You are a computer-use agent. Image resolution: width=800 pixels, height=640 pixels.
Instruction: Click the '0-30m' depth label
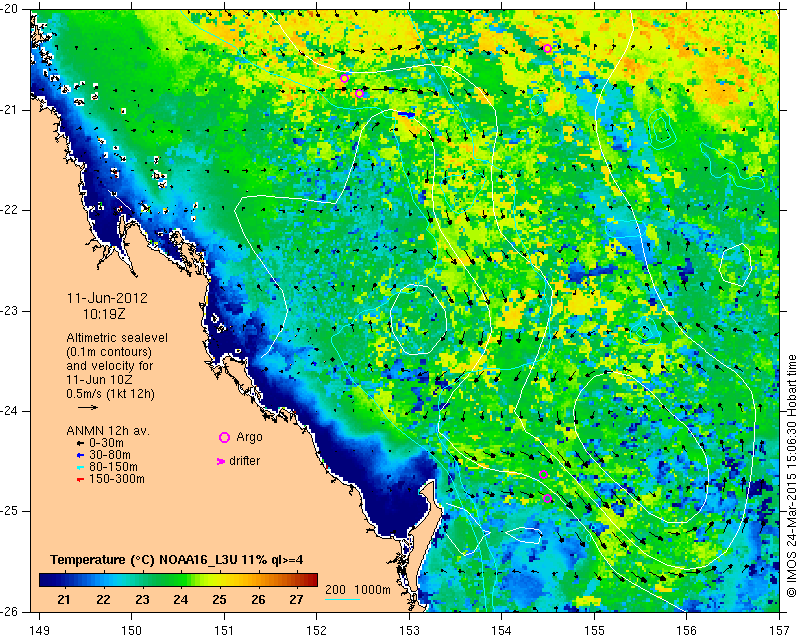pyautogui.click(x=106, y=443)
